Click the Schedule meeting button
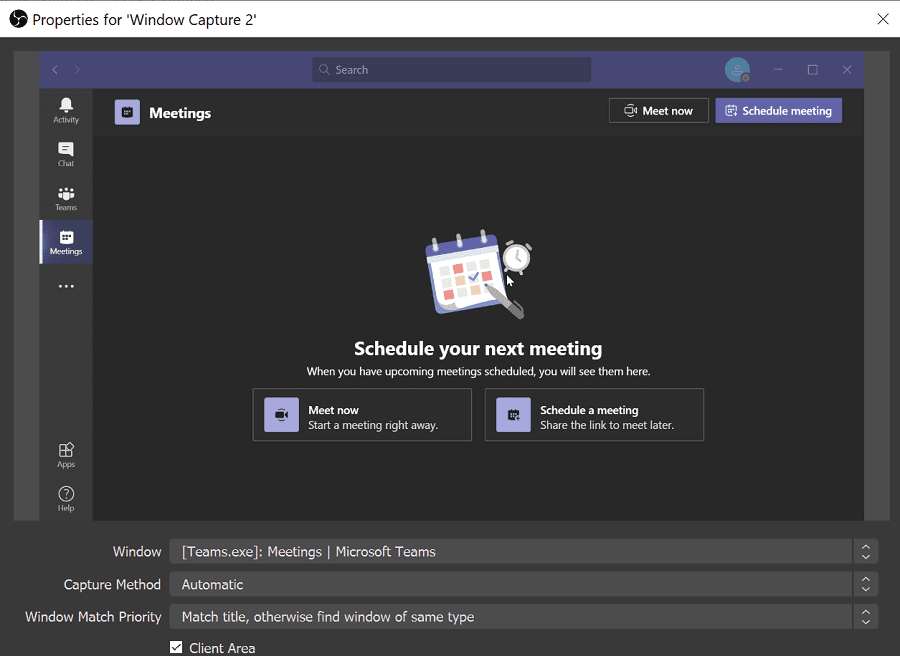This screenshot has width=900, height=656. point(778,111)
